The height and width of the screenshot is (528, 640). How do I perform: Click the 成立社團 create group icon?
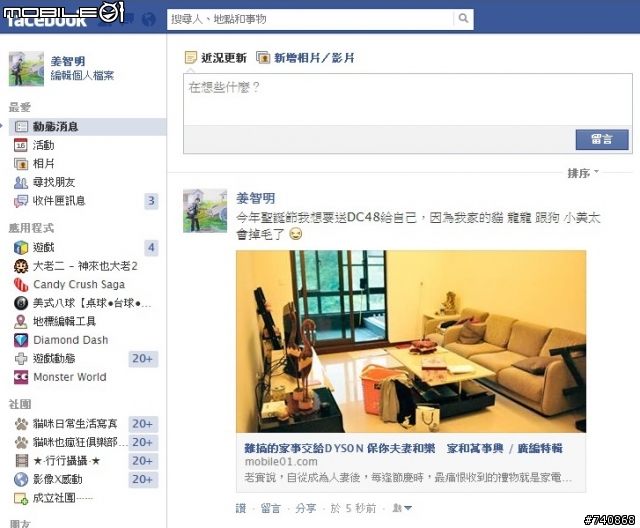pyautogui.click(x=21, y=498)
